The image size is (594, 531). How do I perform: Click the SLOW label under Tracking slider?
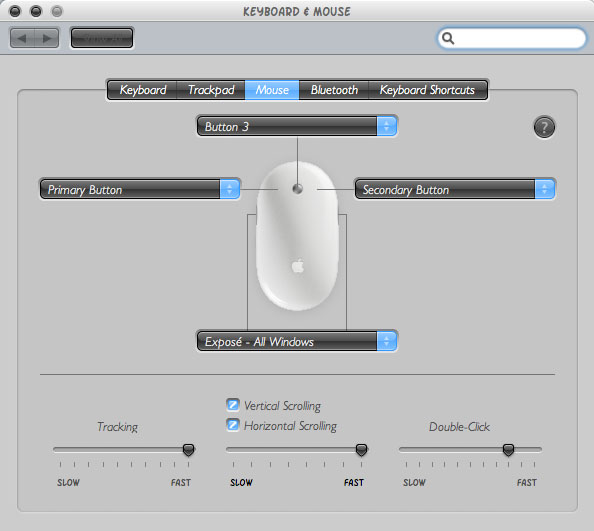(68, 483)
